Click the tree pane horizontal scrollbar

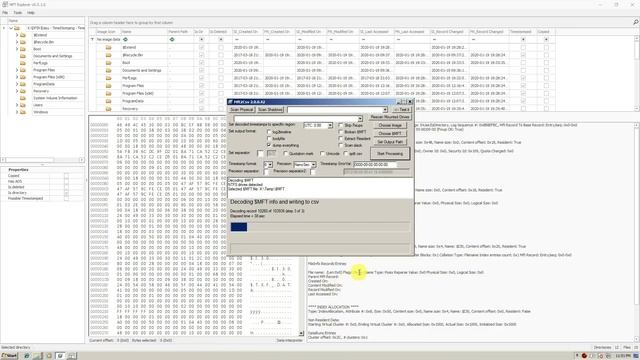[42, 160]
